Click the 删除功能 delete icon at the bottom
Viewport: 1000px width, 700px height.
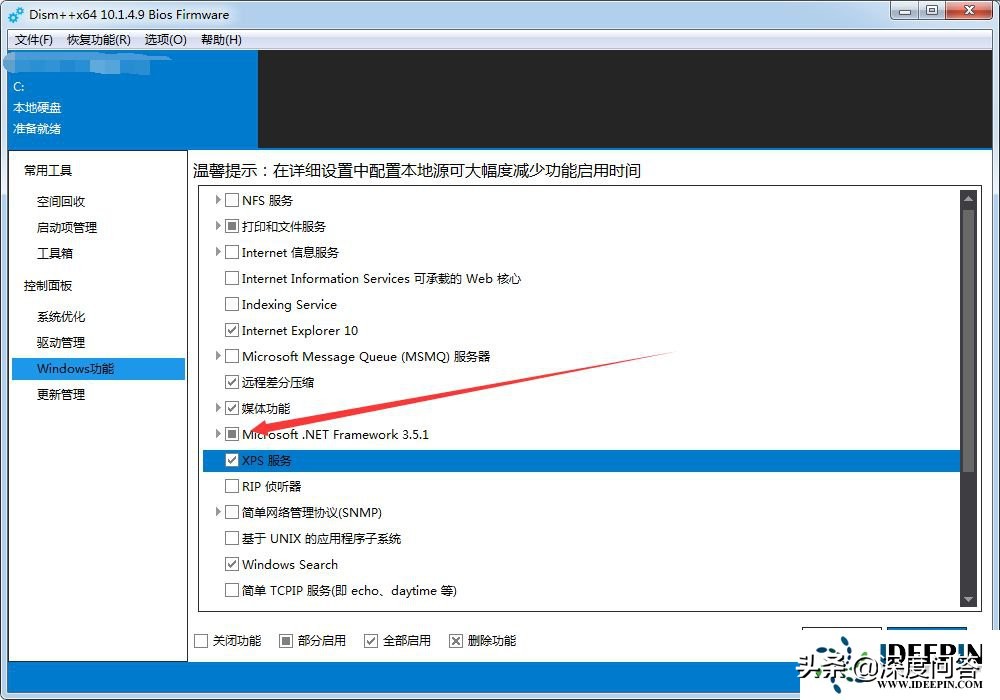pos(456,640)
